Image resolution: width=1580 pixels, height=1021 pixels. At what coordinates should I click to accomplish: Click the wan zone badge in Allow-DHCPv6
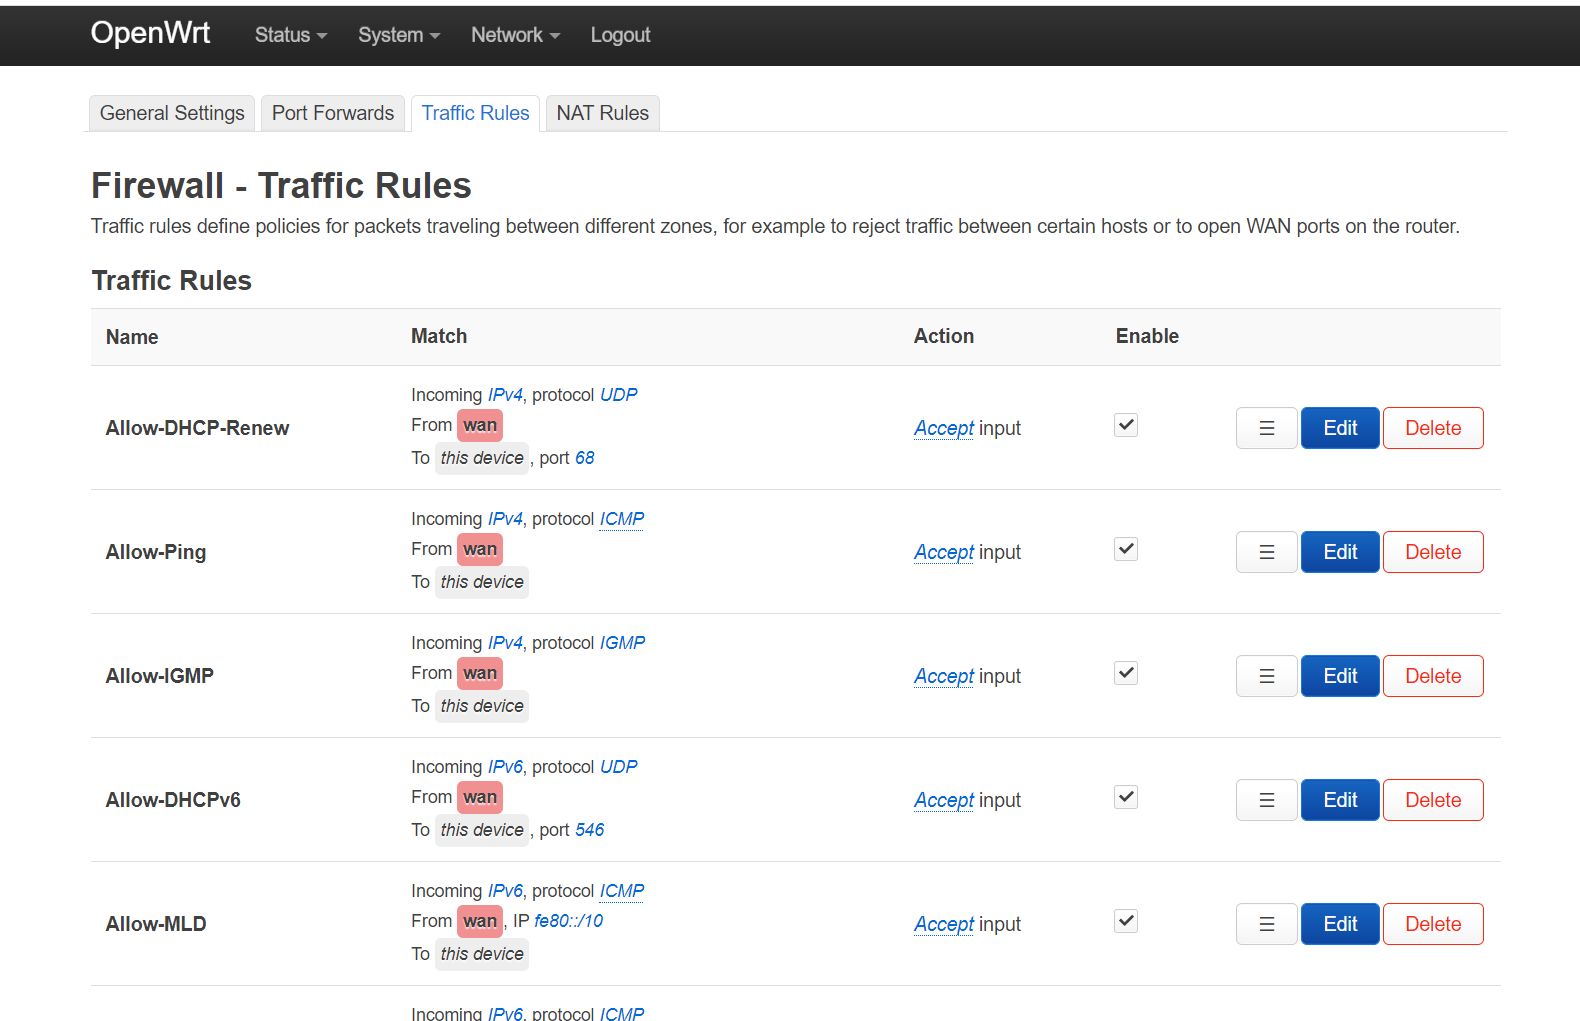pos(480,797)
